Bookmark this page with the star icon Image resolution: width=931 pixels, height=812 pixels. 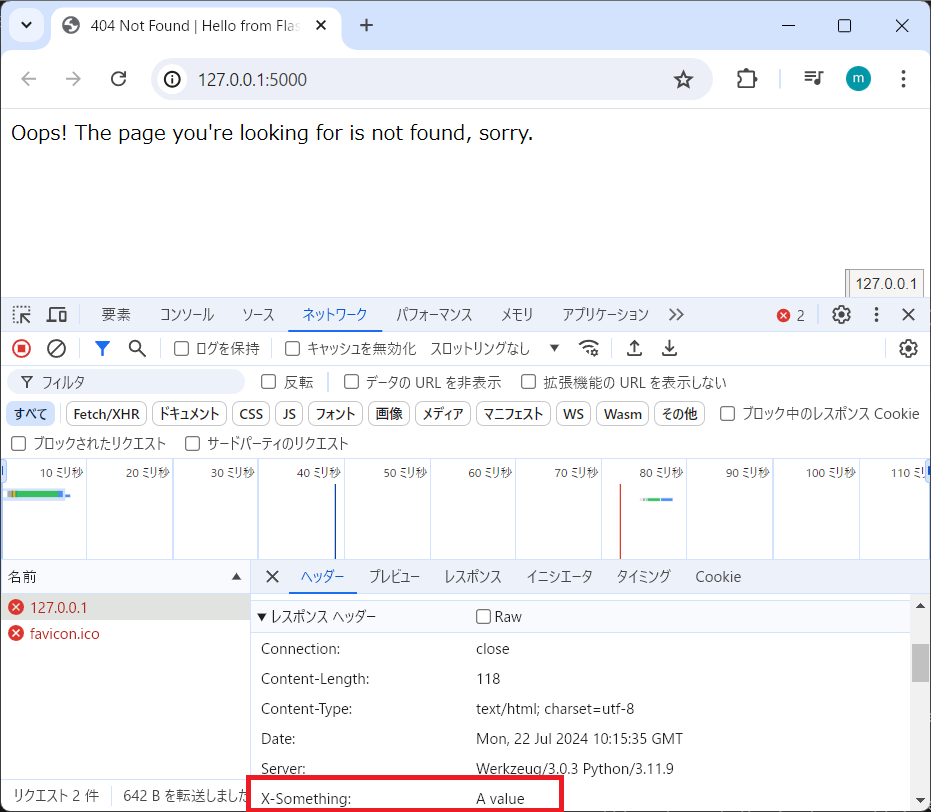pyautogui.click(x=683, y=79)
